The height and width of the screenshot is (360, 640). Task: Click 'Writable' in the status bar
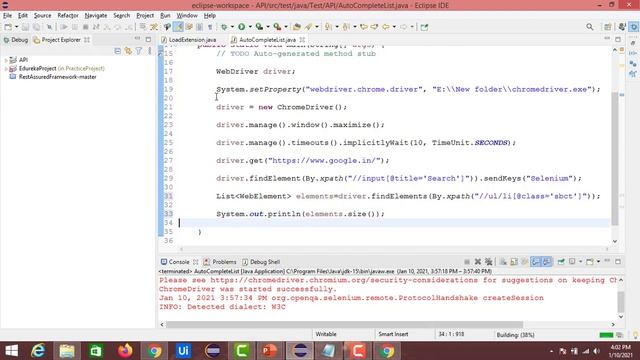[x=326, y=334]
